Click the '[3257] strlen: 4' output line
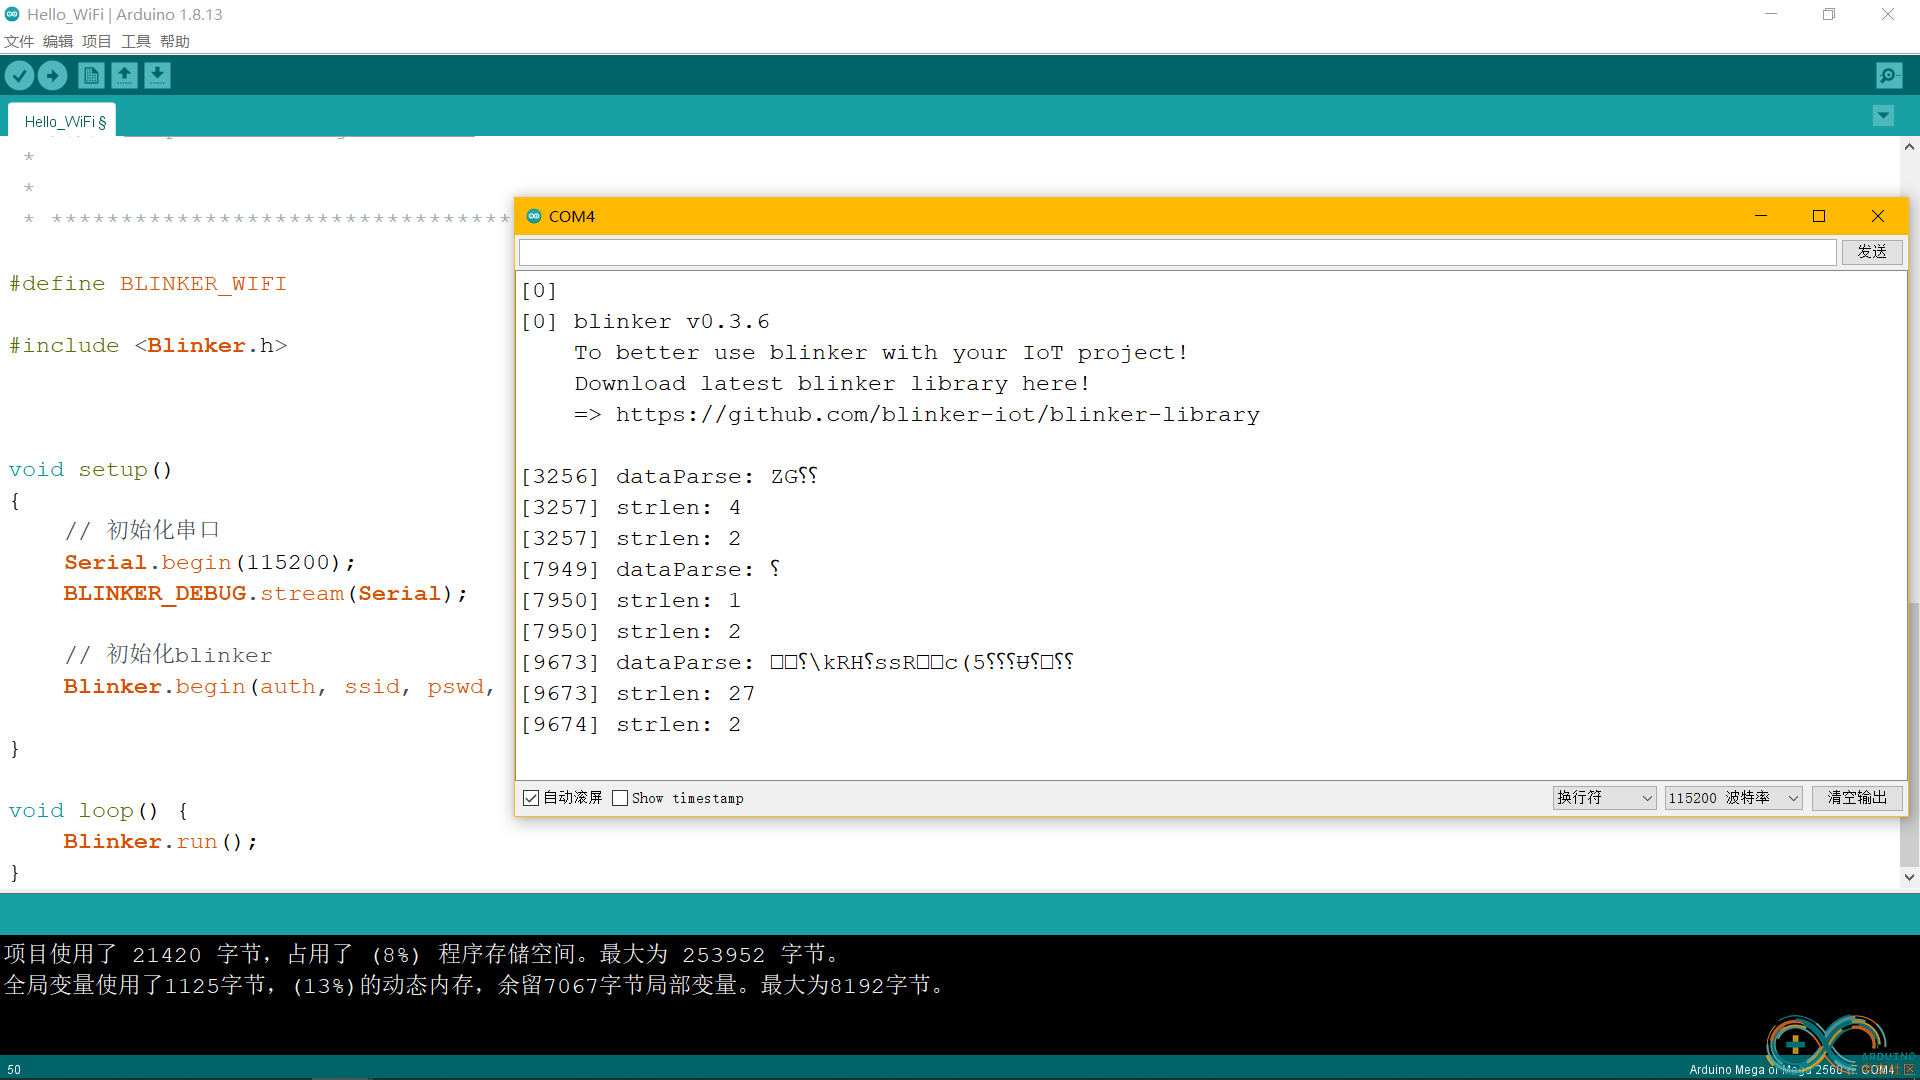Screen dimensions: 1920x1080 (631, 508)
